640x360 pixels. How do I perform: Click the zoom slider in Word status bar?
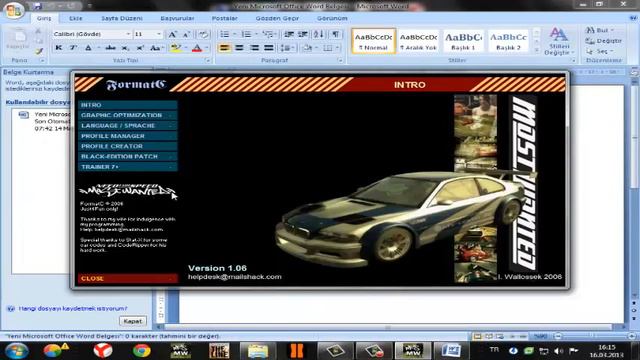click(x=592, y=336)
